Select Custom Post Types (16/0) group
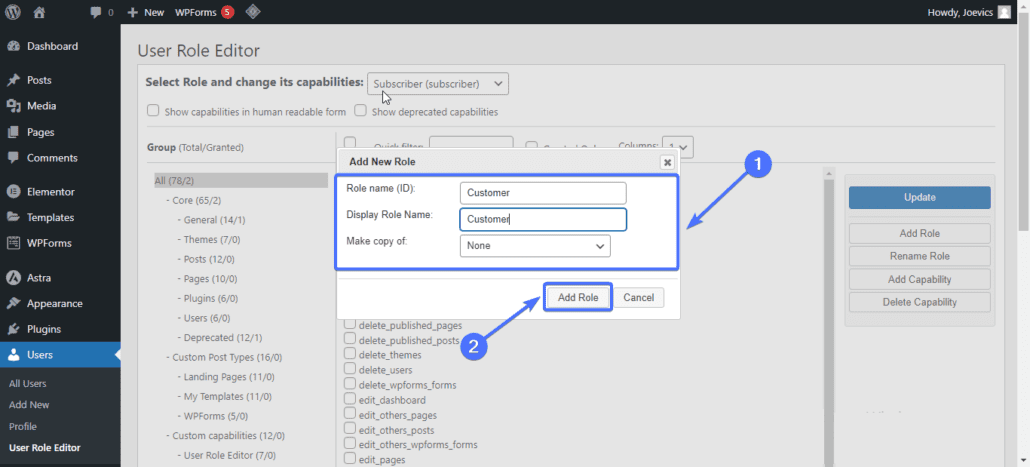1030x467 pixels. [x=227, y=357]
